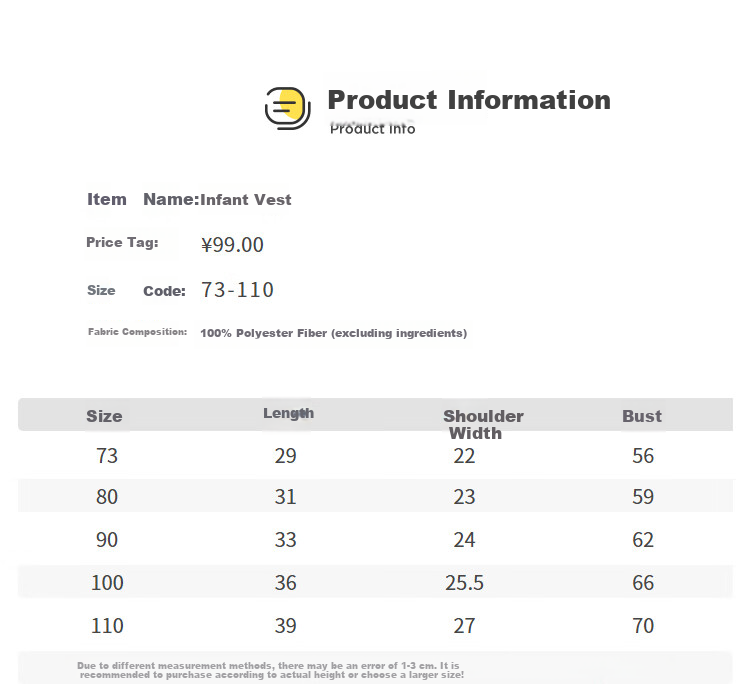Click the yellow Product Information icon
This screenshot has width=750, height=684.
click(288, 108)
